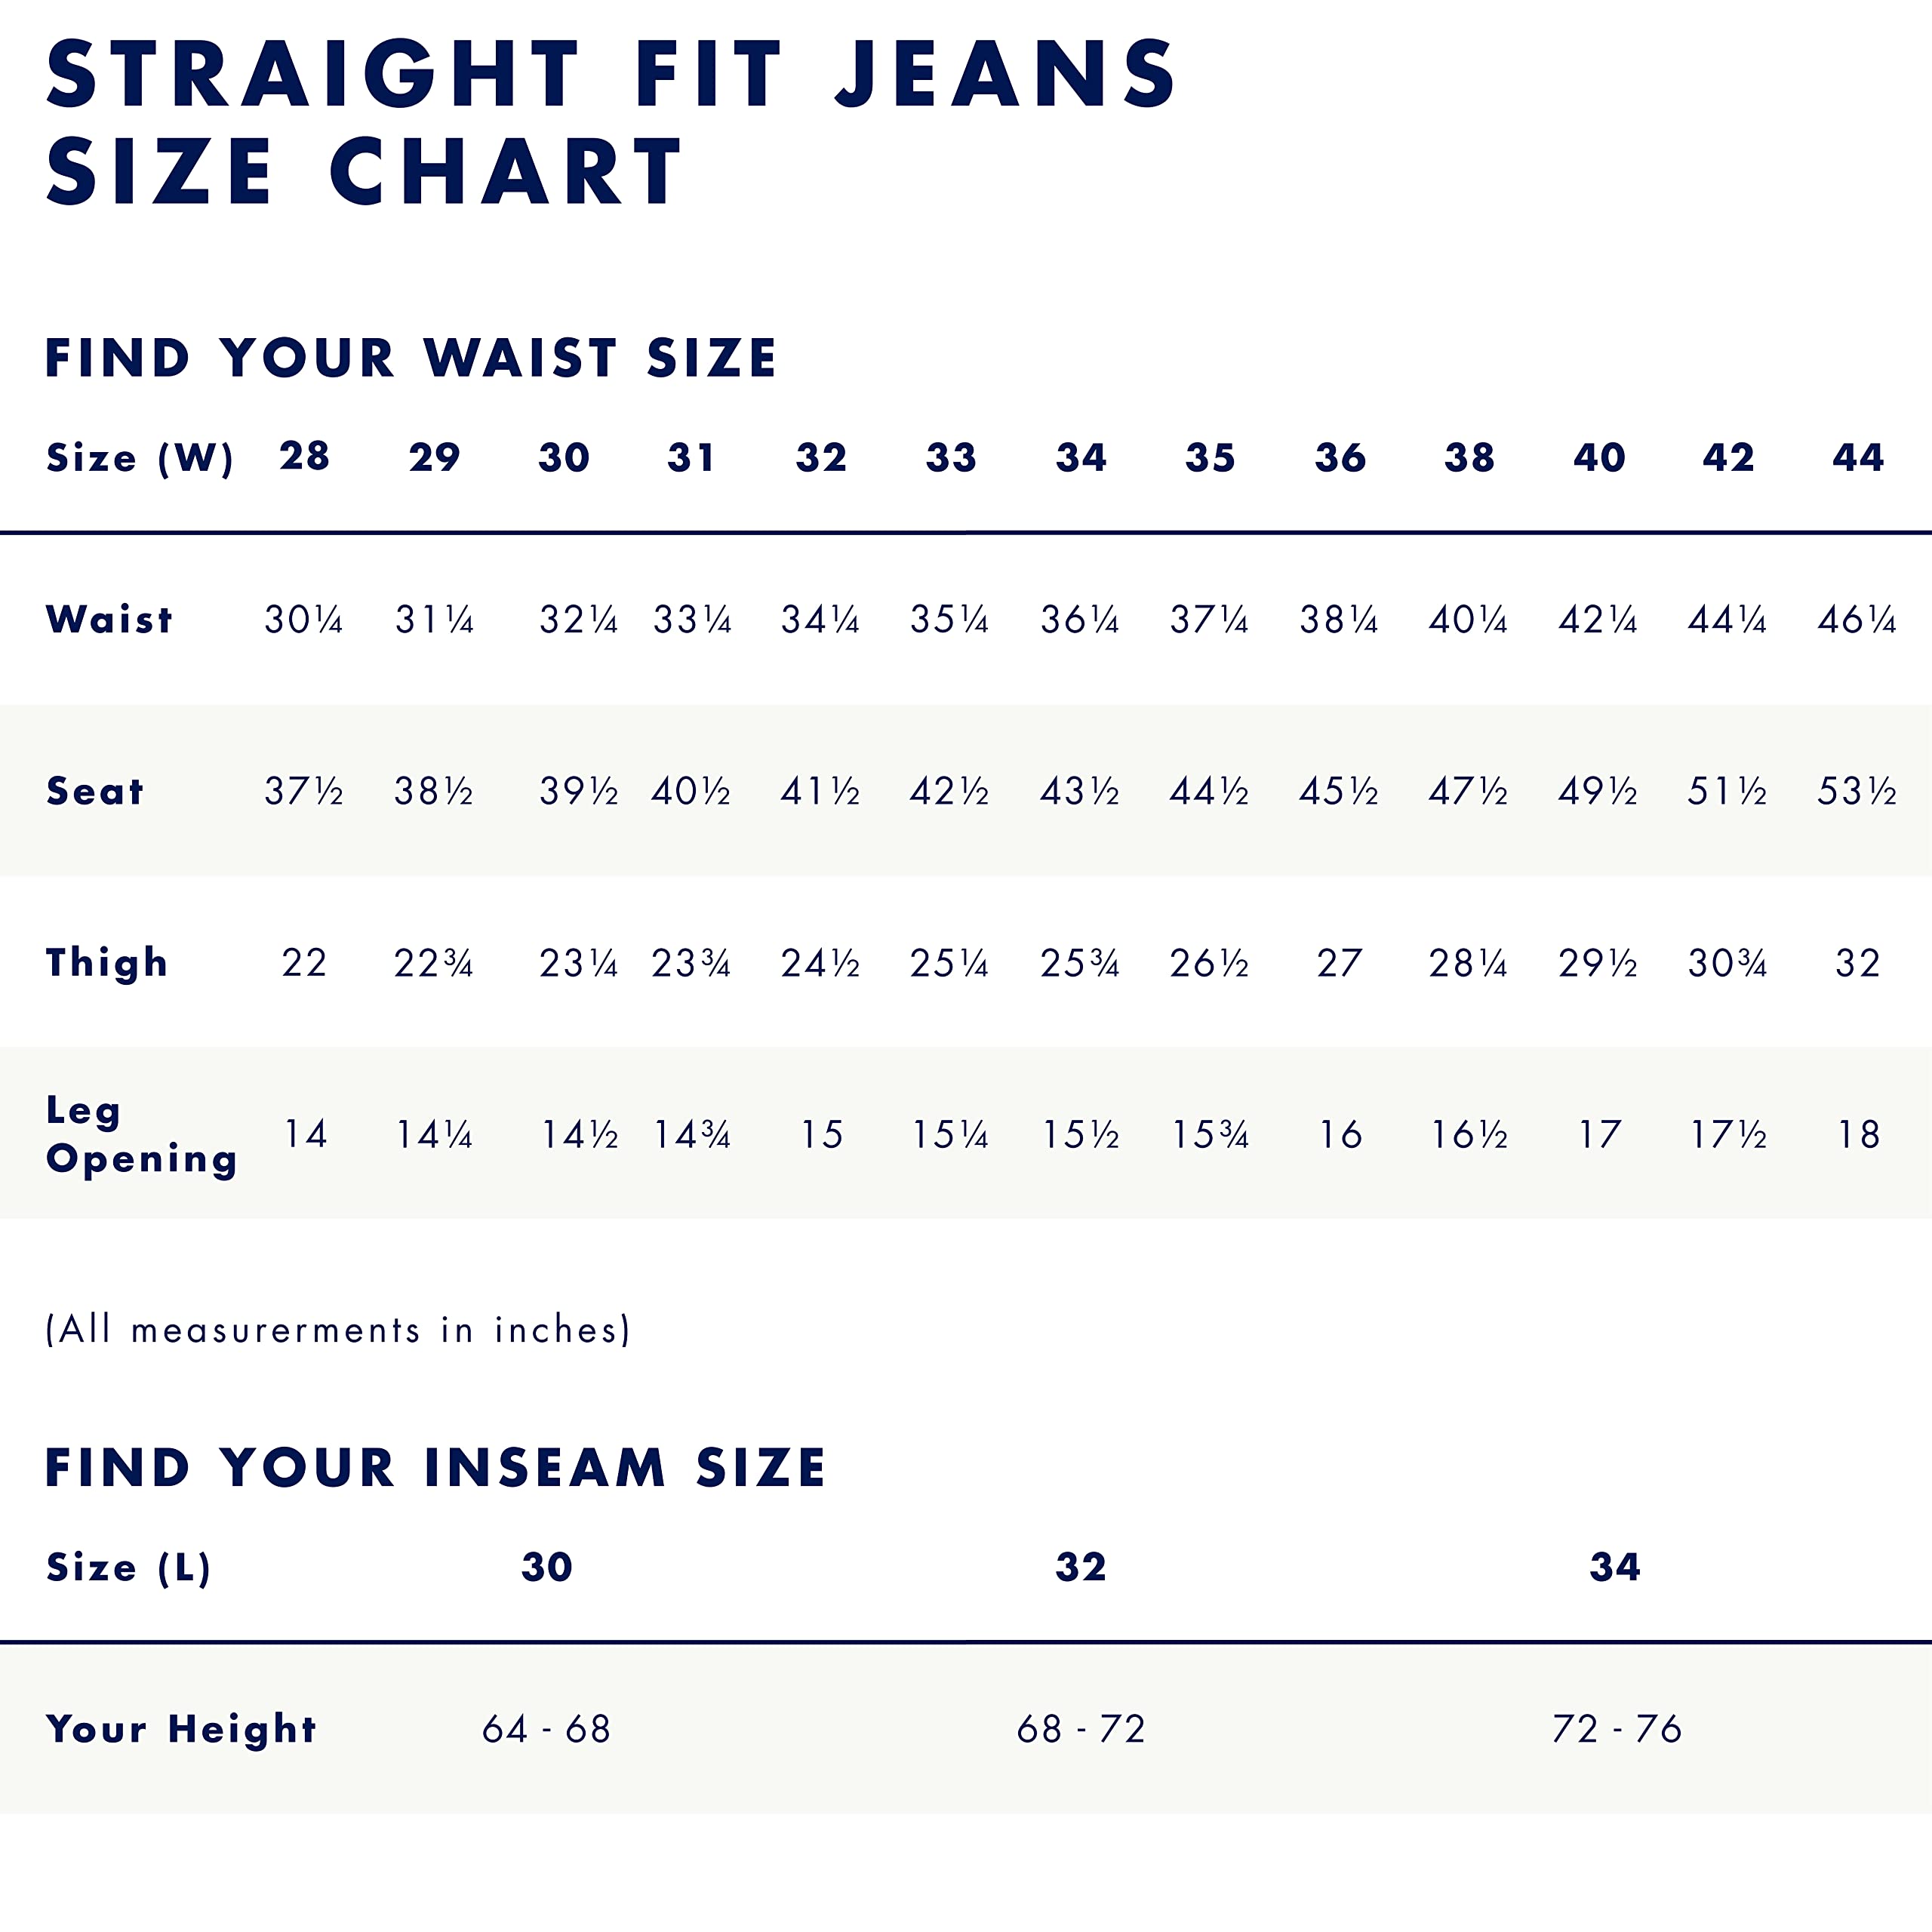Click the measurements in inches note
1932x1932 pixels.
click(338, 1330)
